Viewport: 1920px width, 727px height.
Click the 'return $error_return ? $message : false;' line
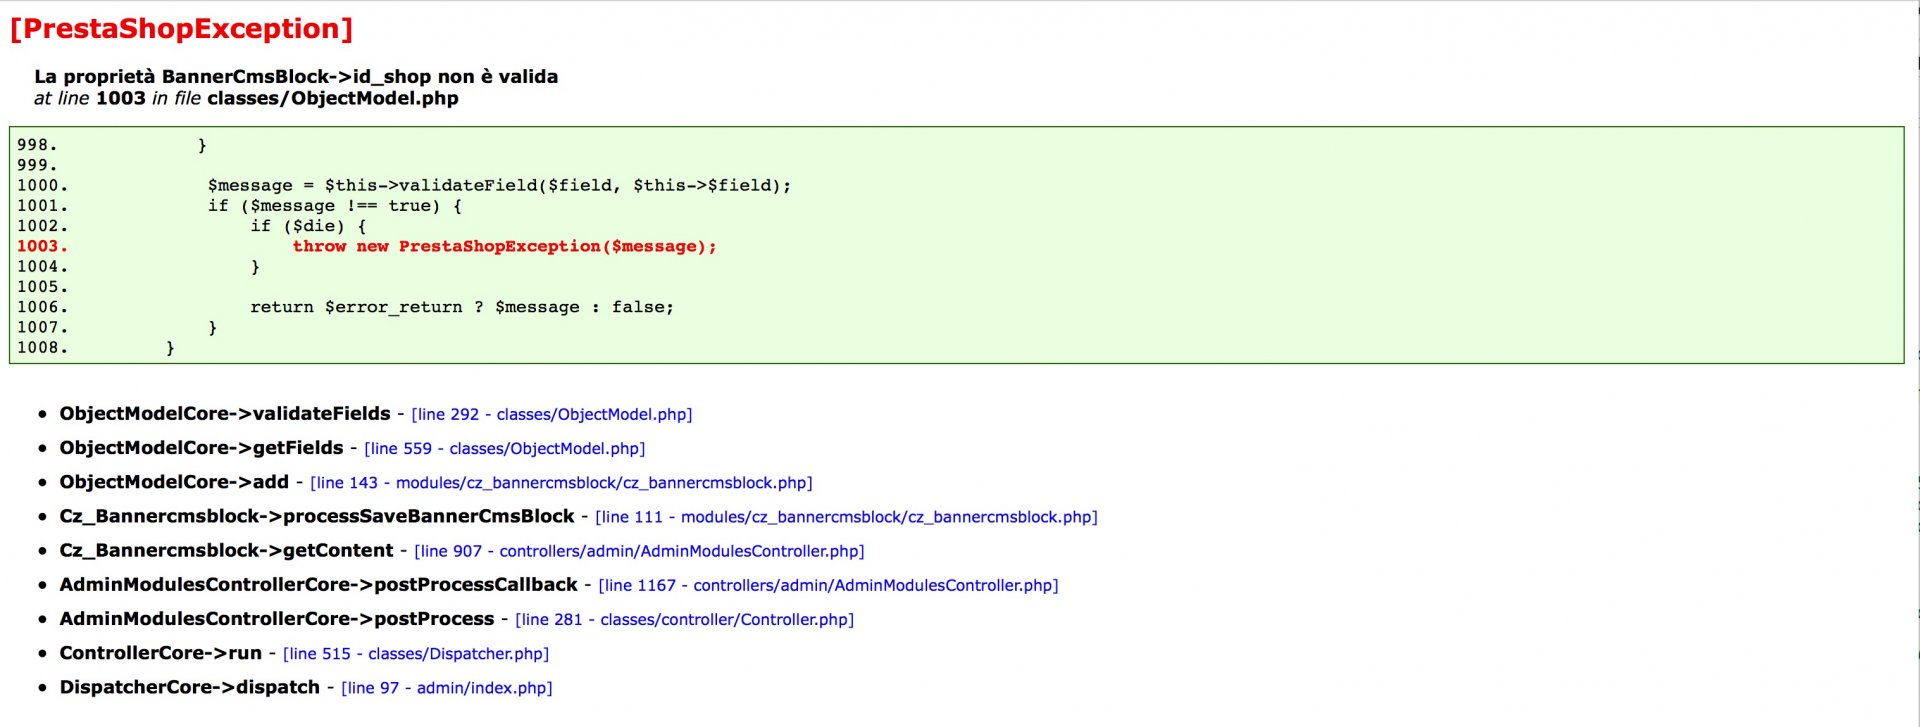click(462, 307)
